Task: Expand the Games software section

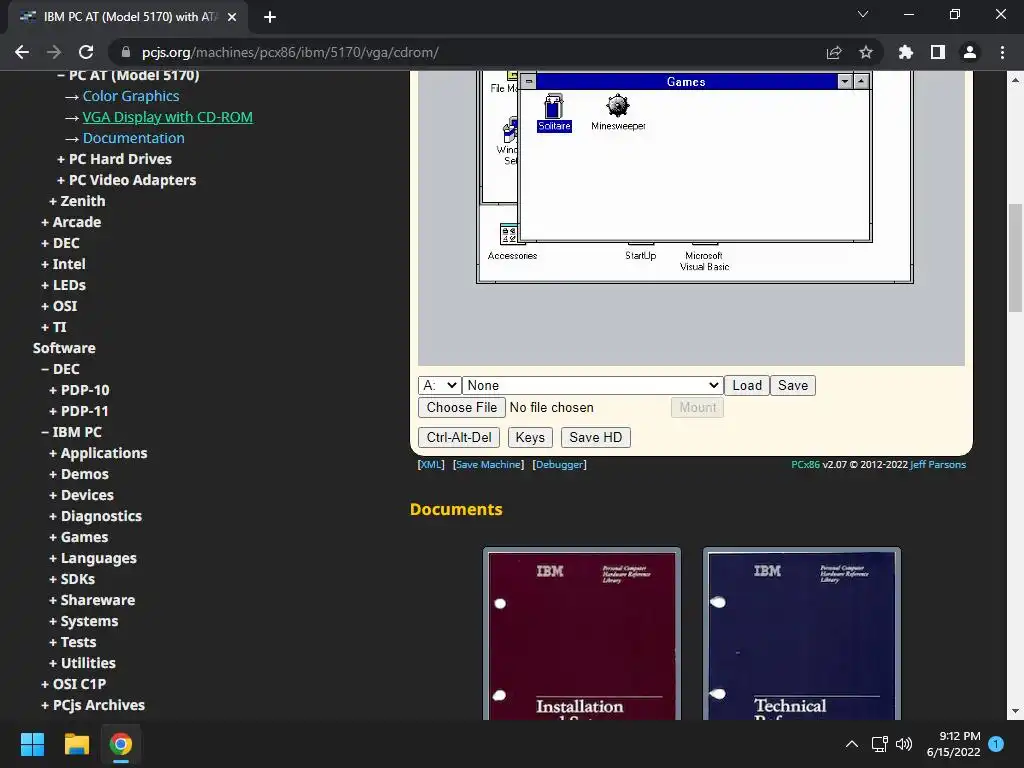Action: tap(79, 537)
